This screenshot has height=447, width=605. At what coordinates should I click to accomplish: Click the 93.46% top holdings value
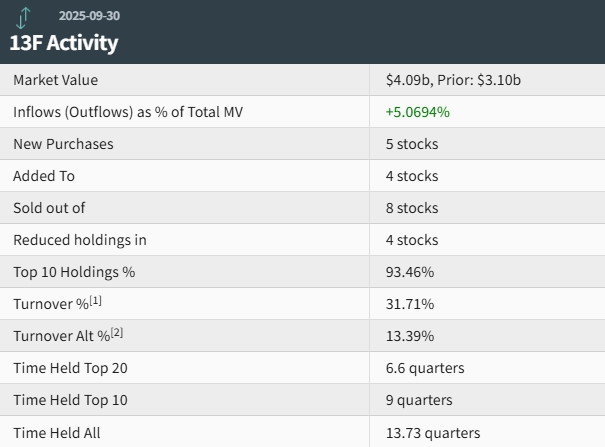(x=409, y=272)
